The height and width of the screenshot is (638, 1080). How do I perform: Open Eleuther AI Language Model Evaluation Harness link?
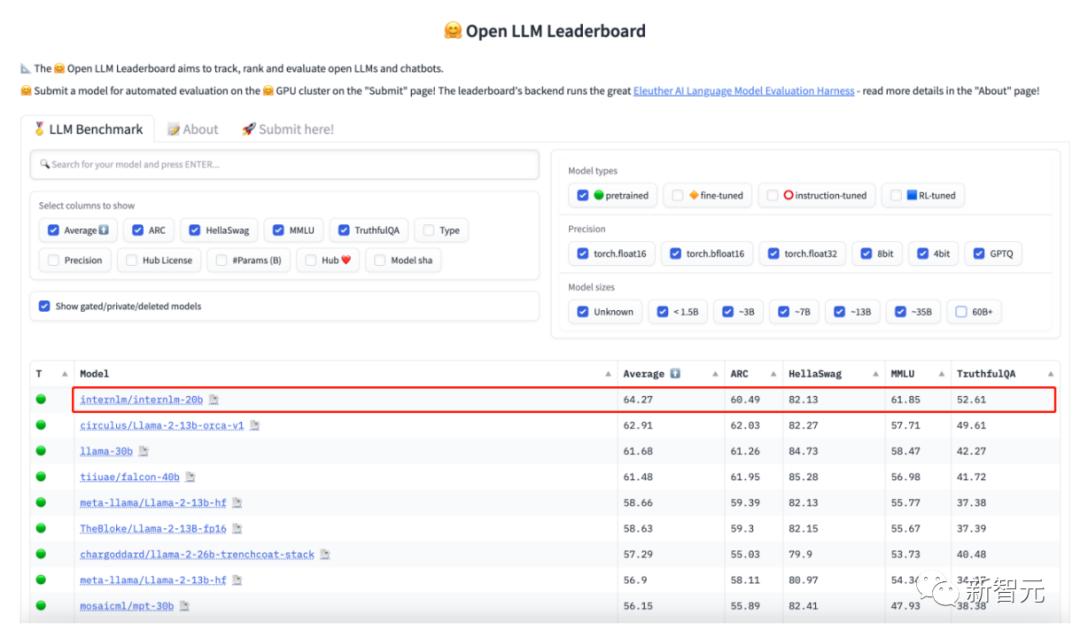[x=743, y=91]
